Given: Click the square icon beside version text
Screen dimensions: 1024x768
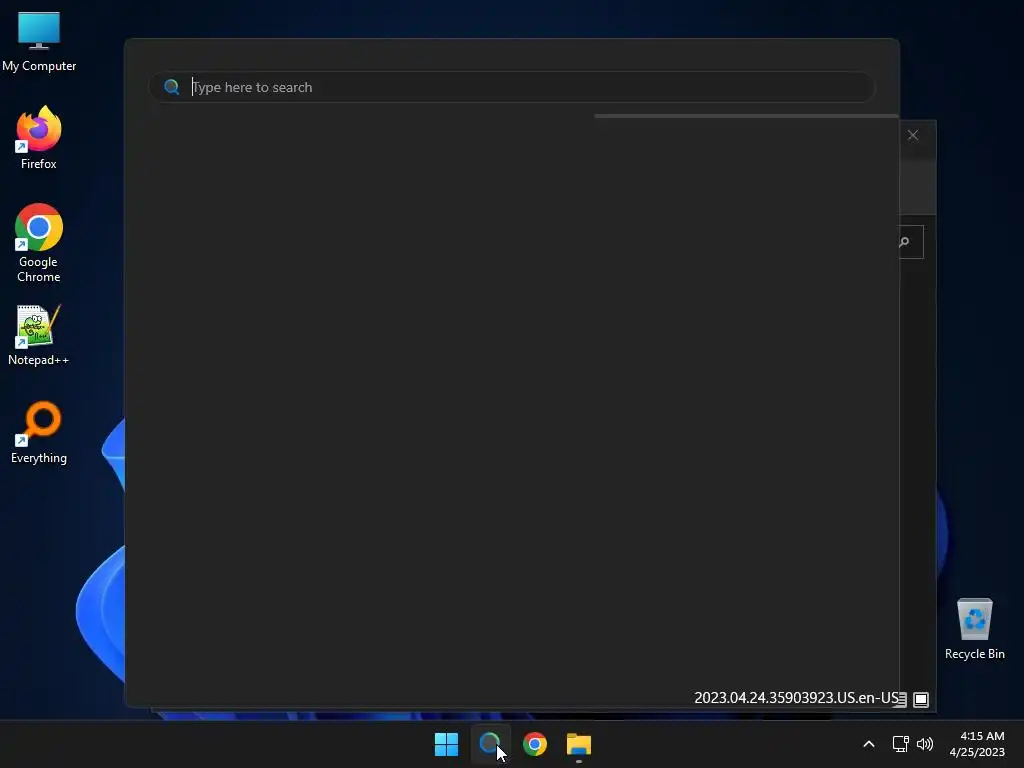Looking at the screenshot, I should coord(921,699).
